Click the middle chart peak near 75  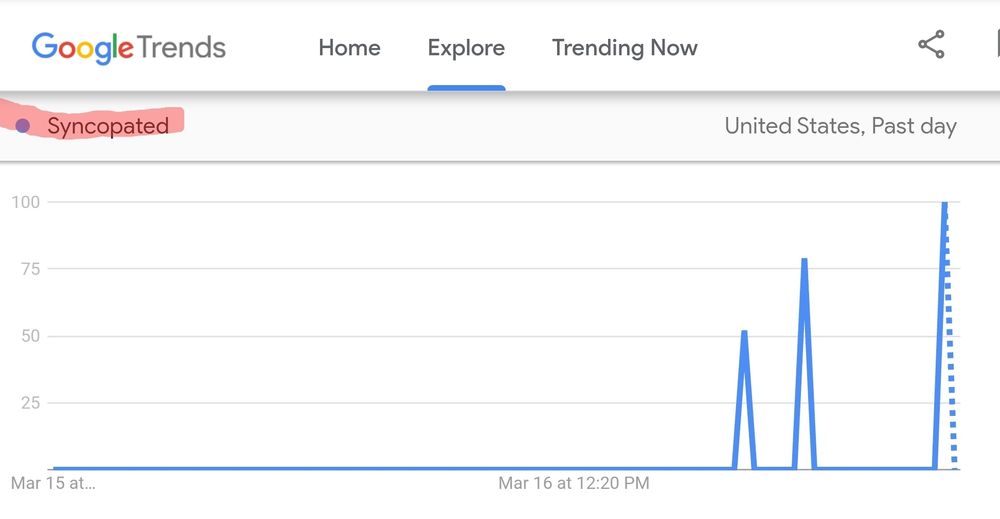(x=804, y=261)
